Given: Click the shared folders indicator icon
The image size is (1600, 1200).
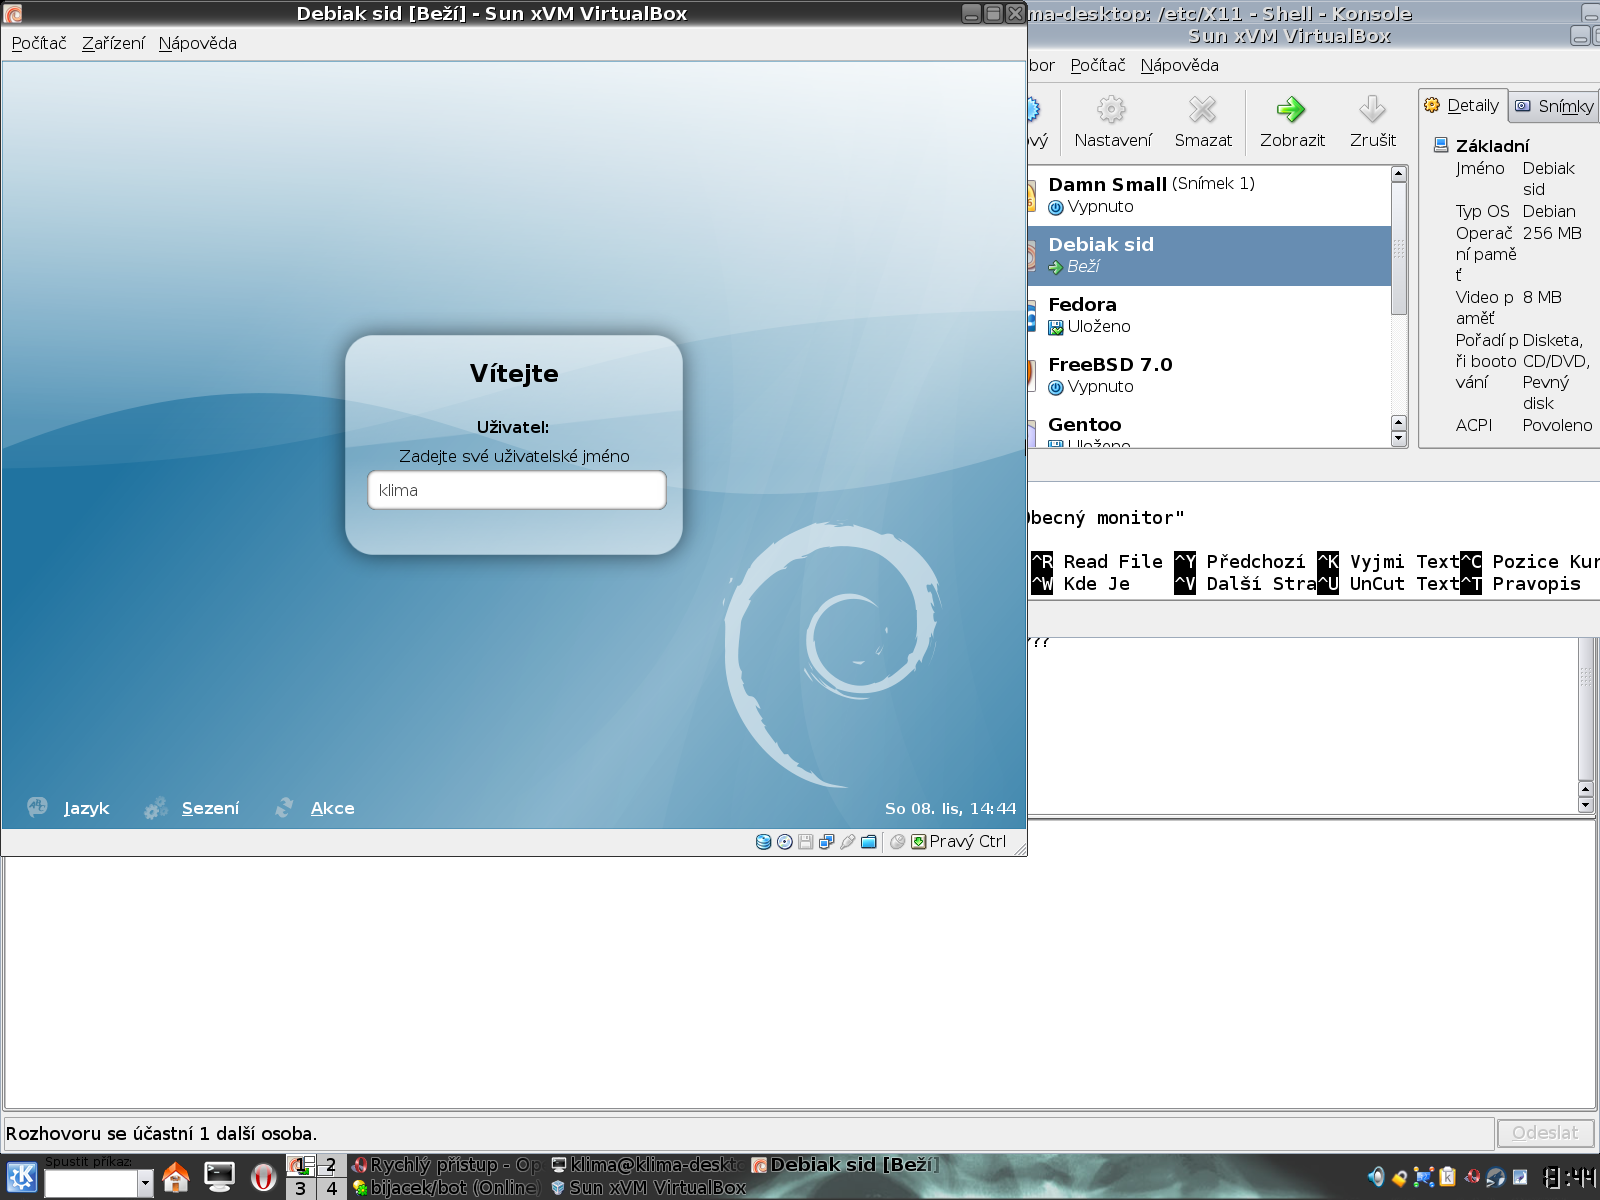Looking at the screenshot, I should [869, 842].
